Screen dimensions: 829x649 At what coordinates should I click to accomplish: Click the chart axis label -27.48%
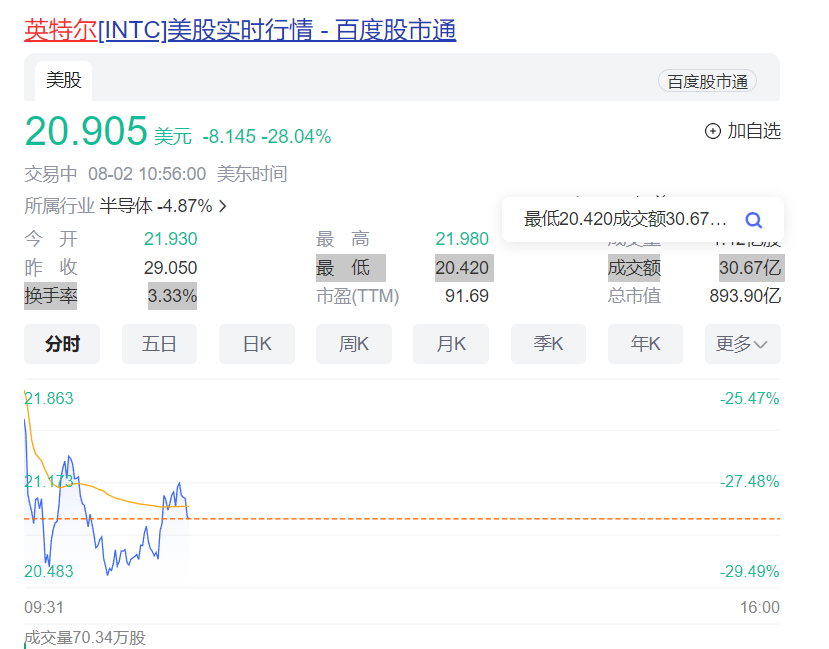click(x=750, y=481)
